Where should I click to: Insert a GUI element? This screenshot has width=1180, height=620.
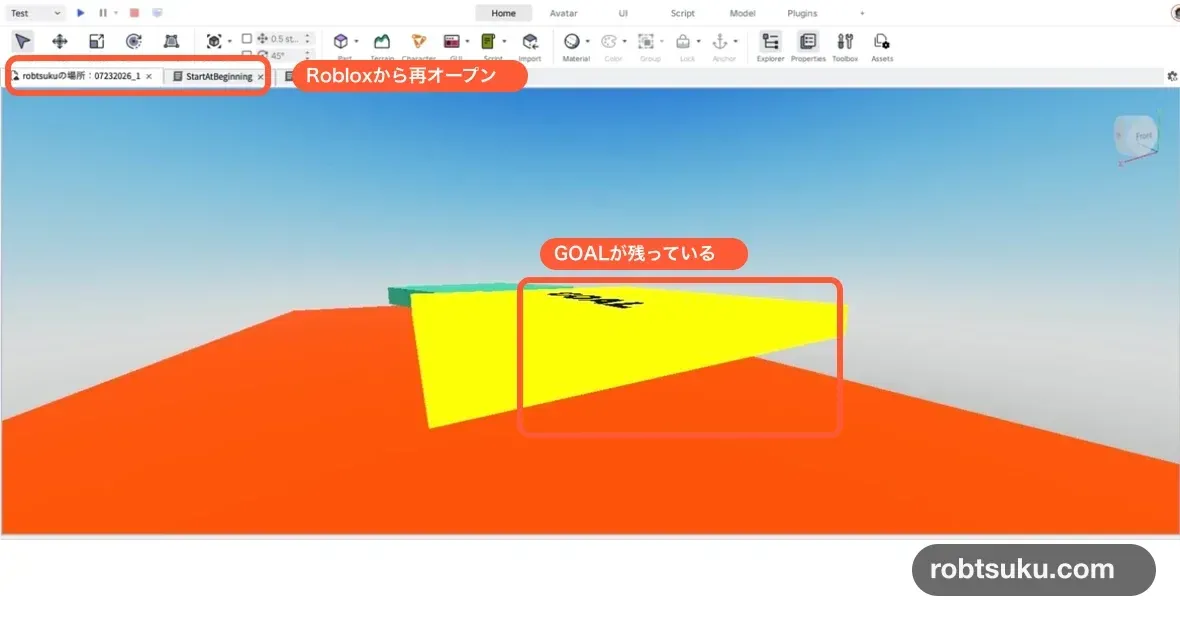click(452, 41)
